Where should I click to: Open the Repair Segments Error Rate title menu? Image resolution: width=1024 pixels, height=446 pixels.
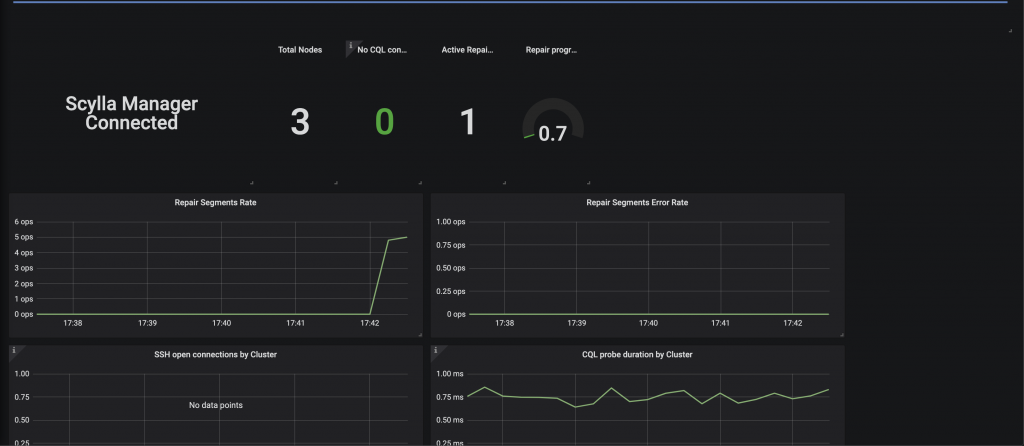637,202
